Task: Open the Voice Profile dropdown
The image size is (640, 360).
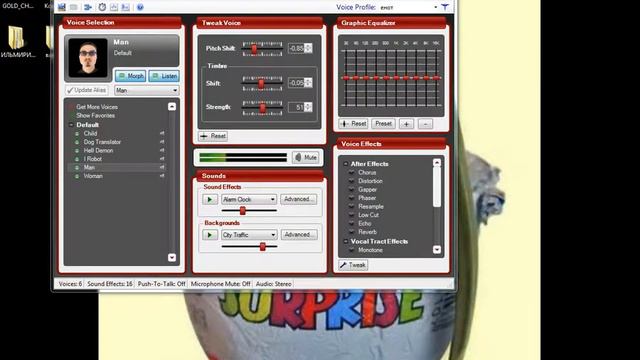Action: [x=436, y=7]
